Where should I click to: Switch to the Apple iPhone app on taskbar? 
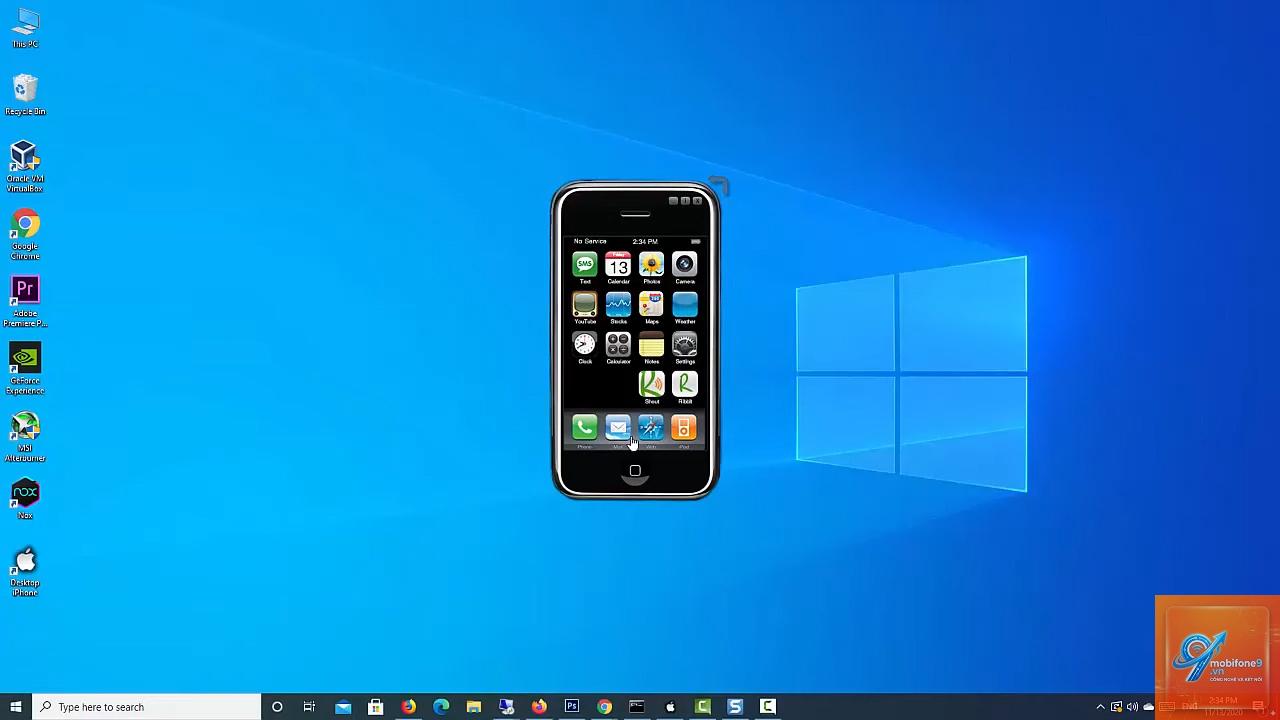670,707
